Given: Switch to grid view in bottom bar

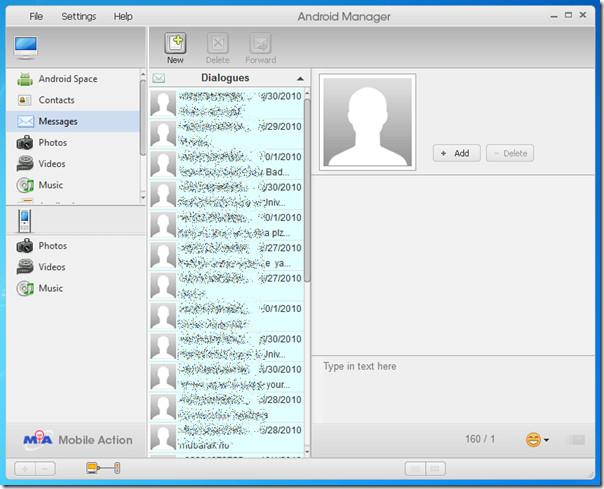Looking at the screenshot, I should click(x=436, y=469).
